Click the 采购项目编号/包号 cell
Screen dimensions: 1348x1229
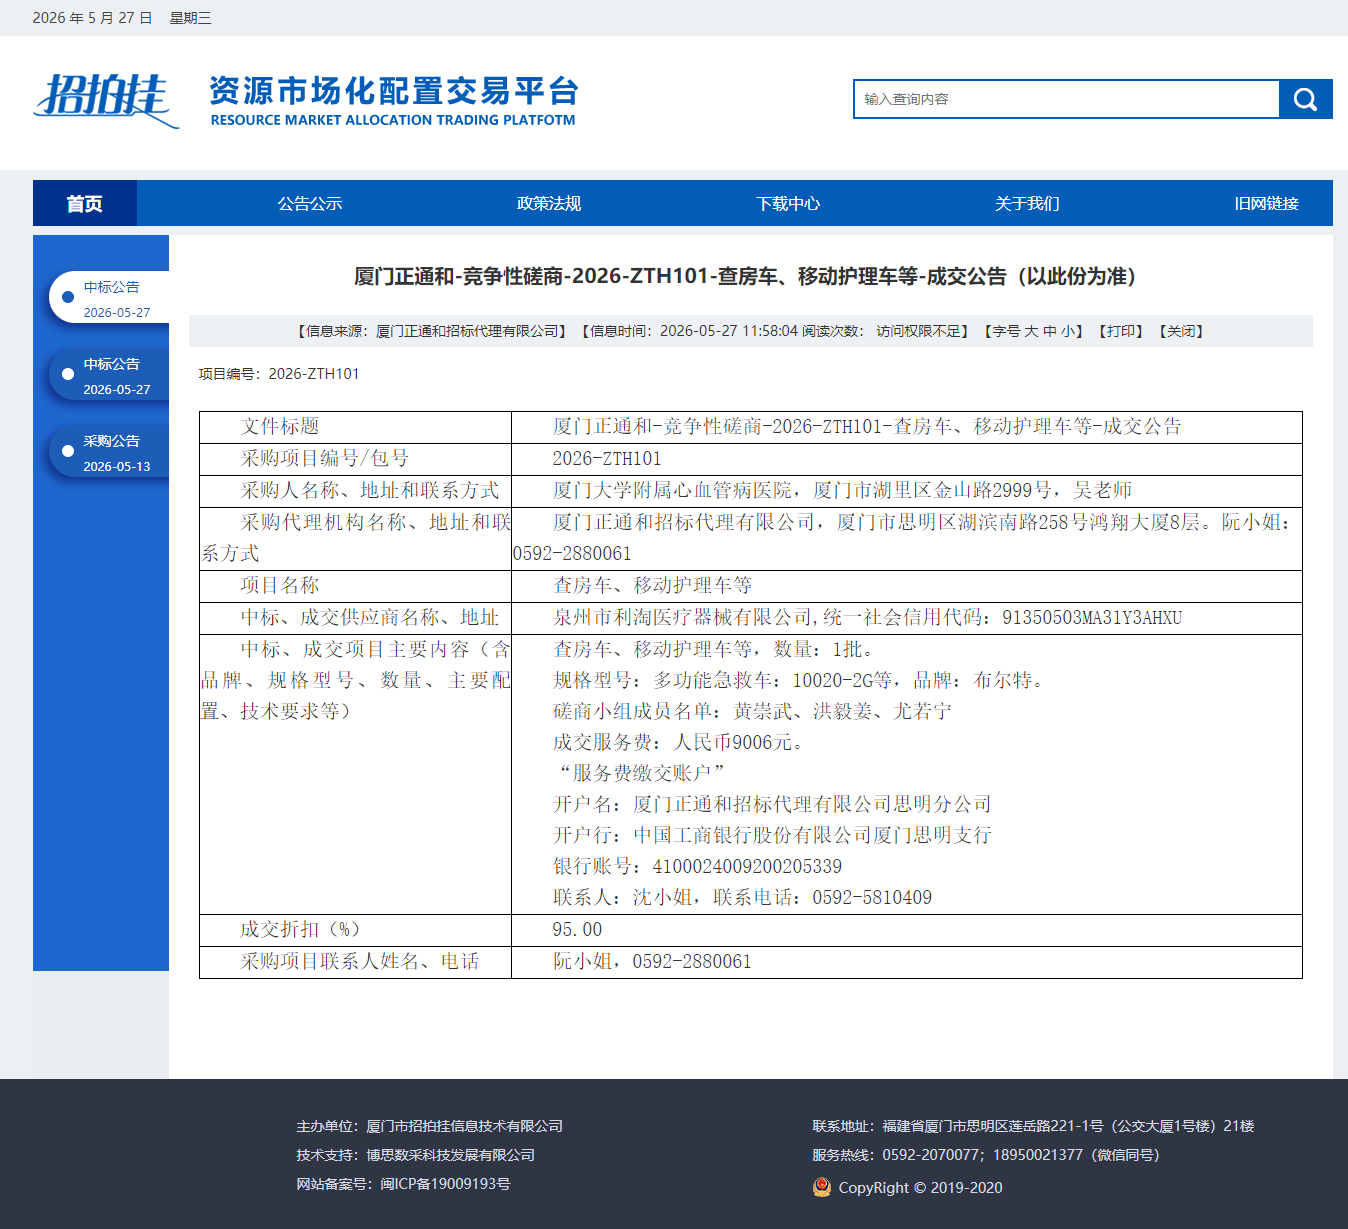355,459
